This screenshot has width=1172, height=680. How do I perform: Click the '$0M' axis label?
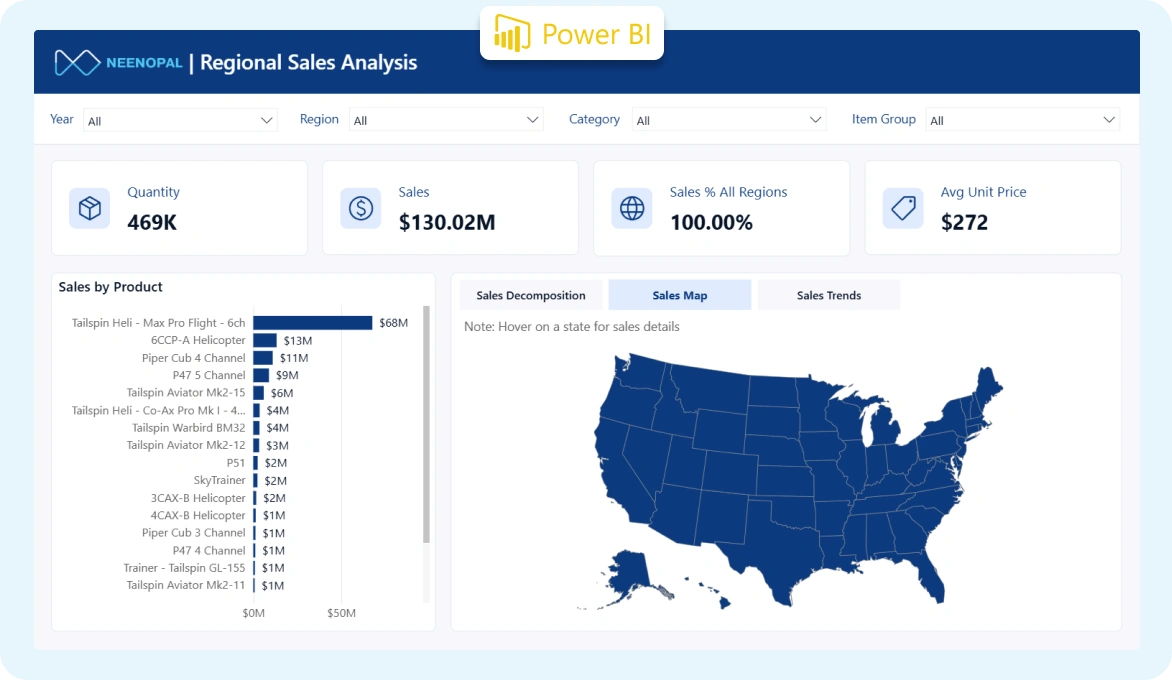tap(253, 613)
